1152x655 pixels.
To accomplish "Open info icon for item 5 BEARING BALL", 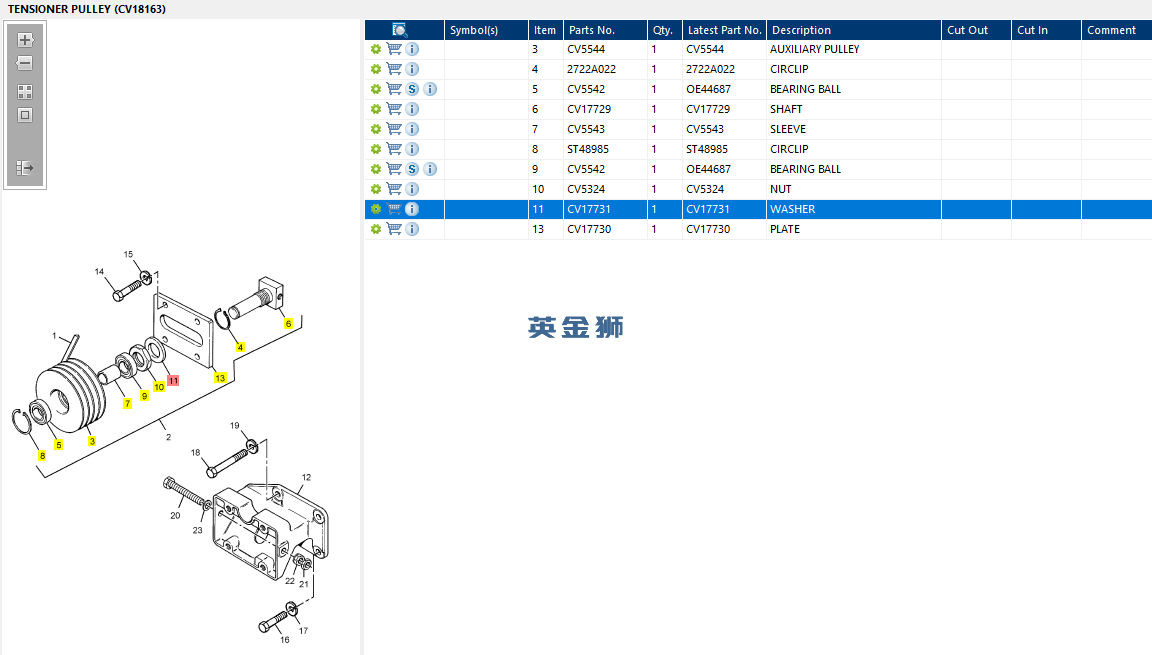I will tap(431, 89).
